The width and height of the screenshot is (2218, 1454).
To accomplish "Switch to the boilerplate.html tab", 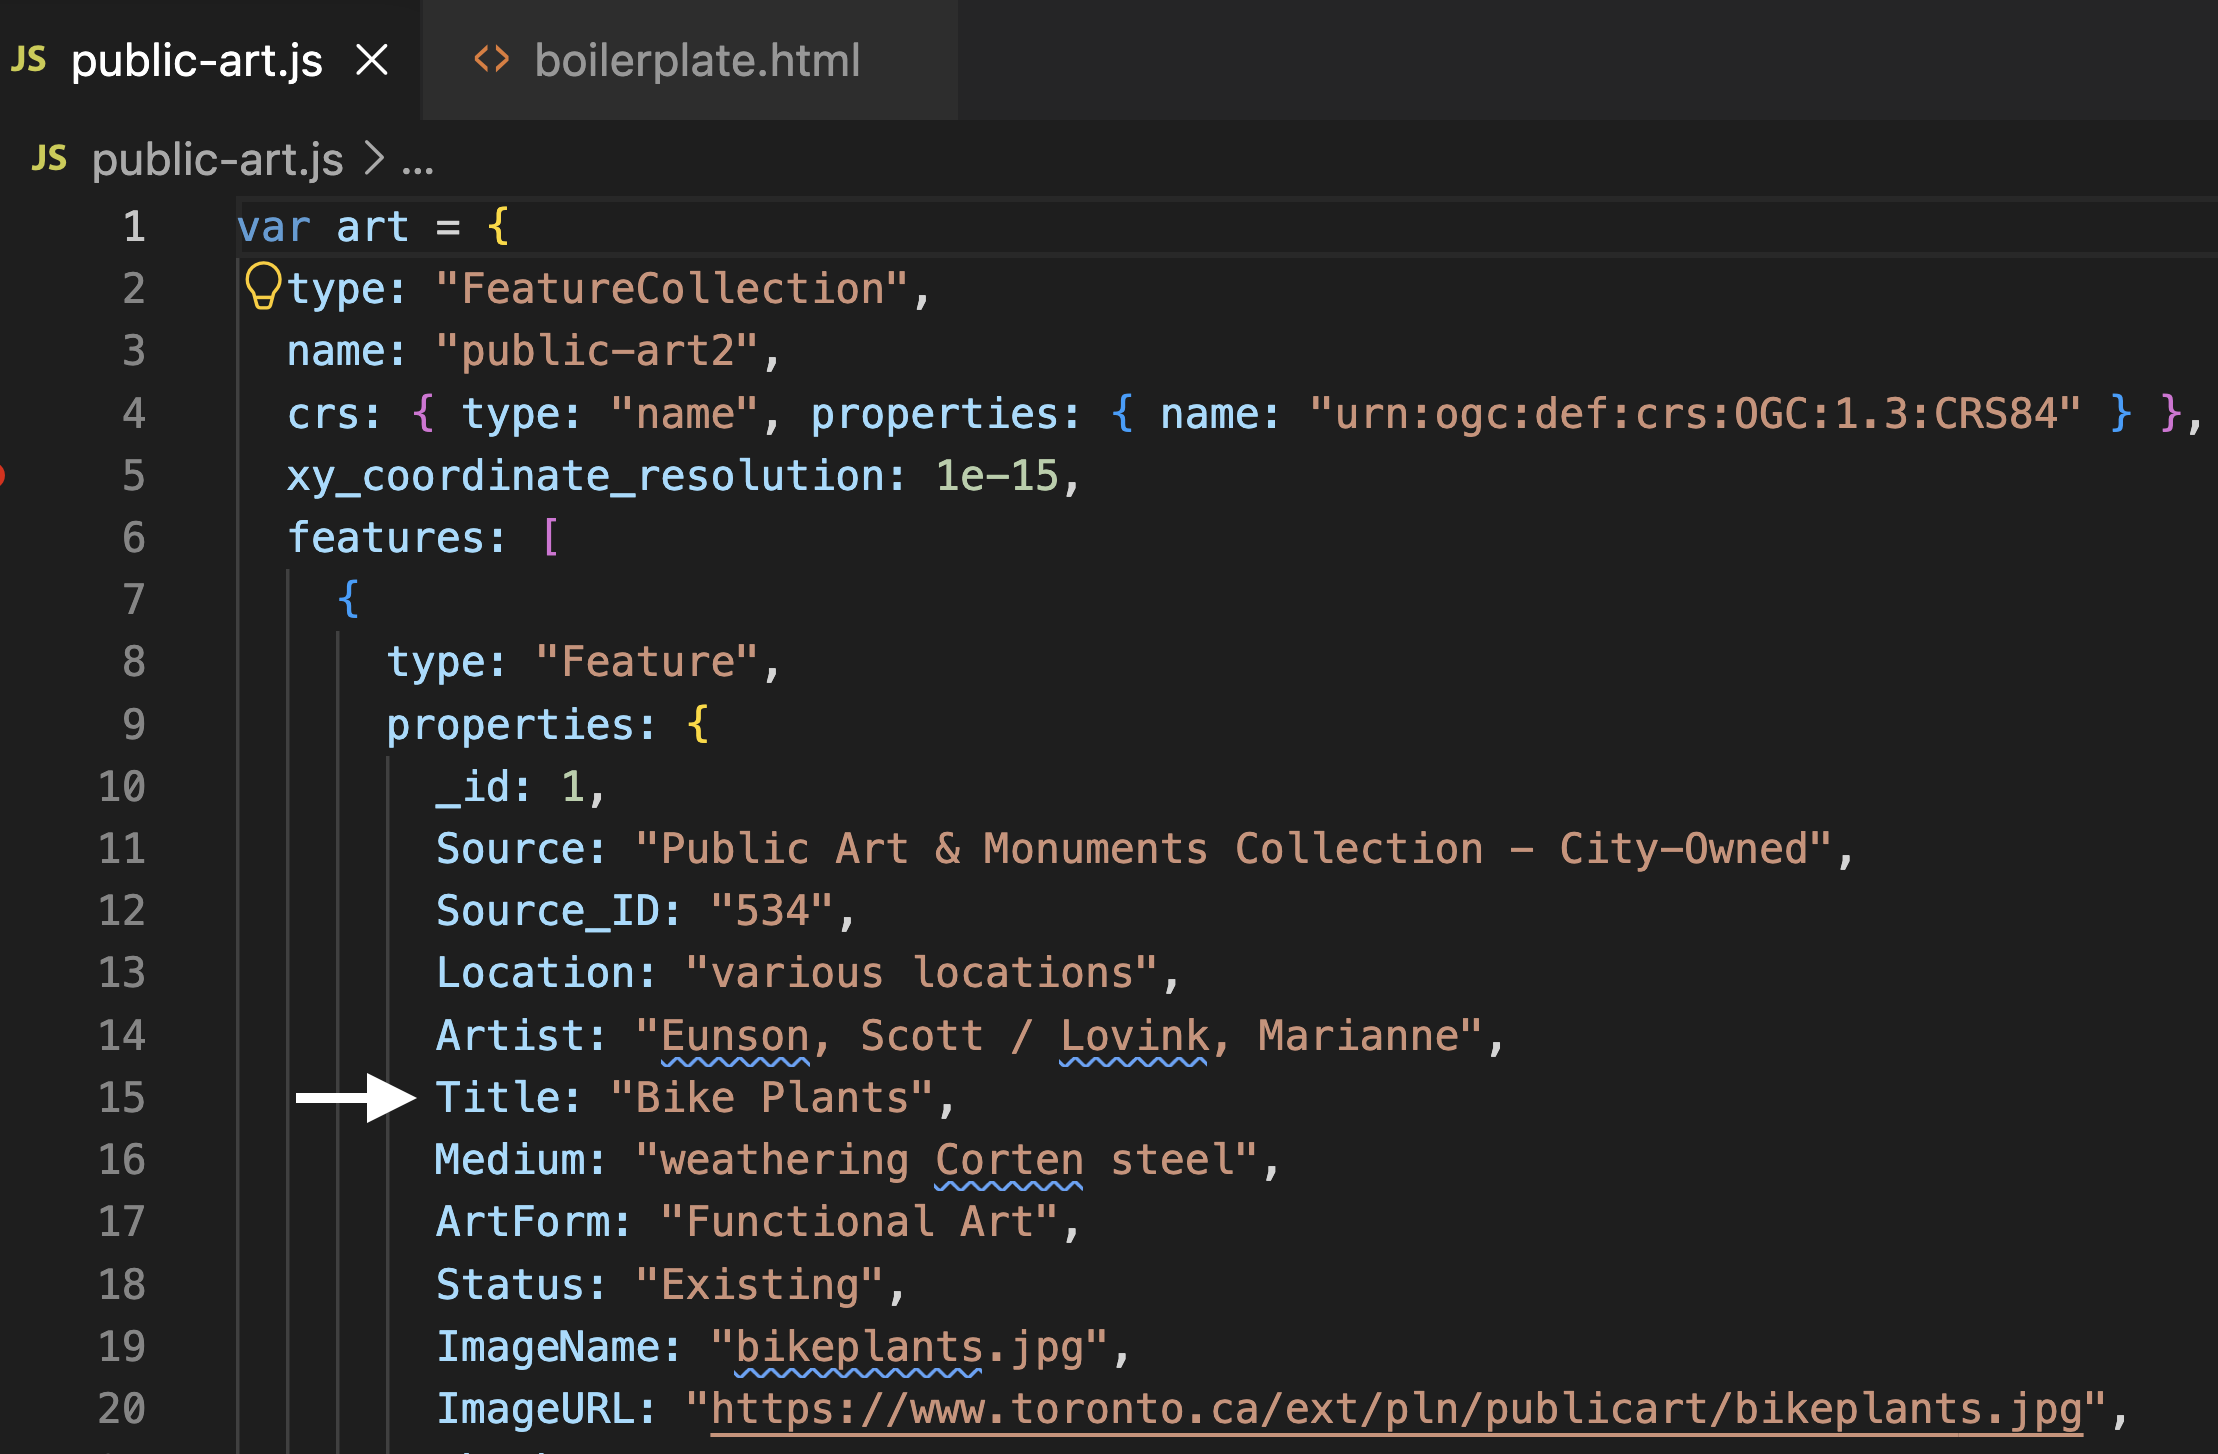I will point(690,60).
